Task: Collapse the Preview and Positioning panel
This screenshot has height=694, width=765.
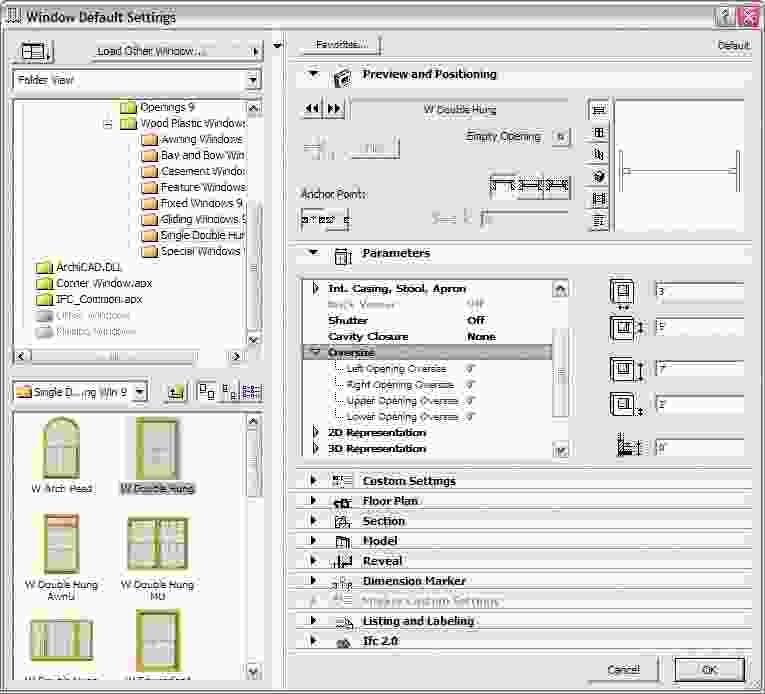Action: (314, 74)
